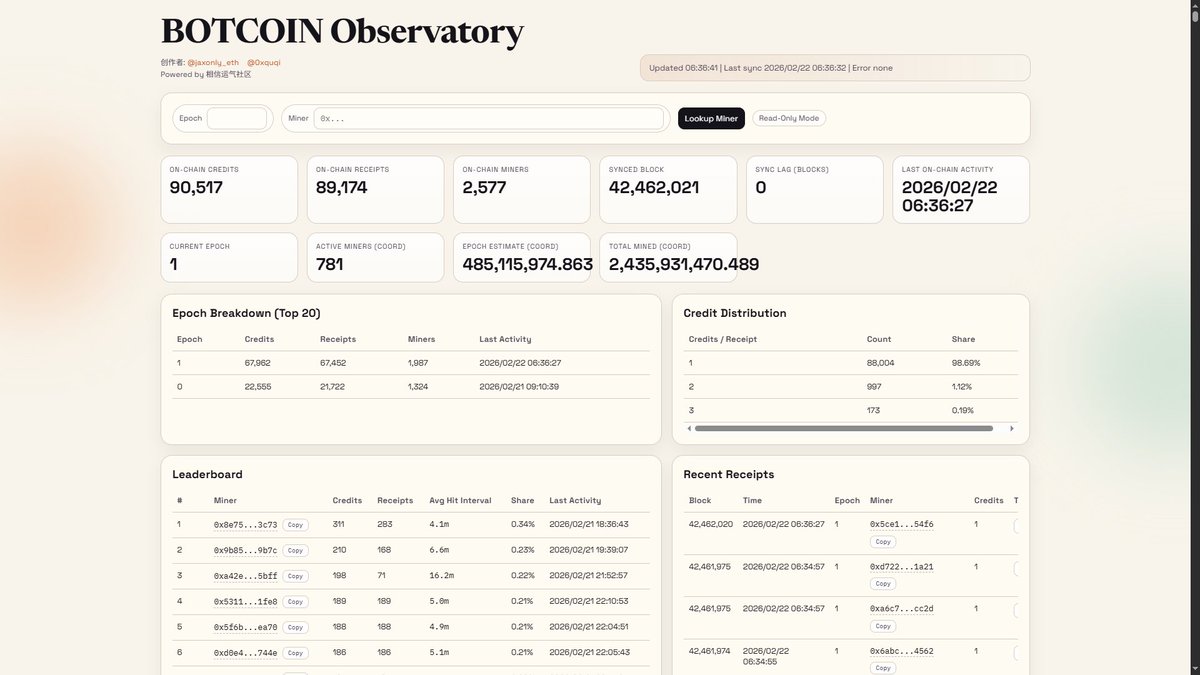
Task: Click the Sync Lag (Blocks) card
Action: pos(814,189)
